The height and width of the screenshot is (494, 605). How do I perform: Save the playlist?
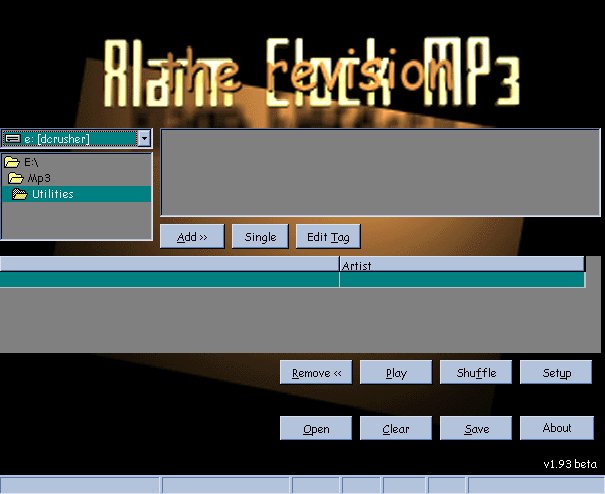click(476, 428)
